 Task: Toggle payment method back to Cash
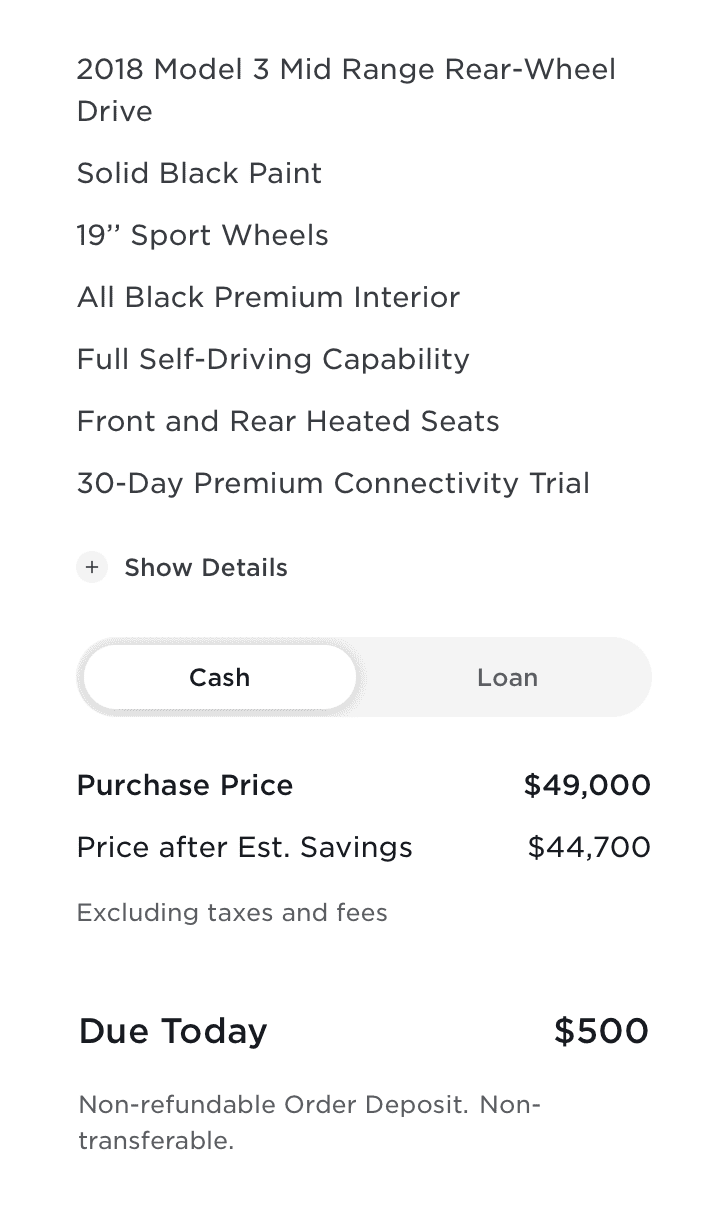(x=218, y=677)
